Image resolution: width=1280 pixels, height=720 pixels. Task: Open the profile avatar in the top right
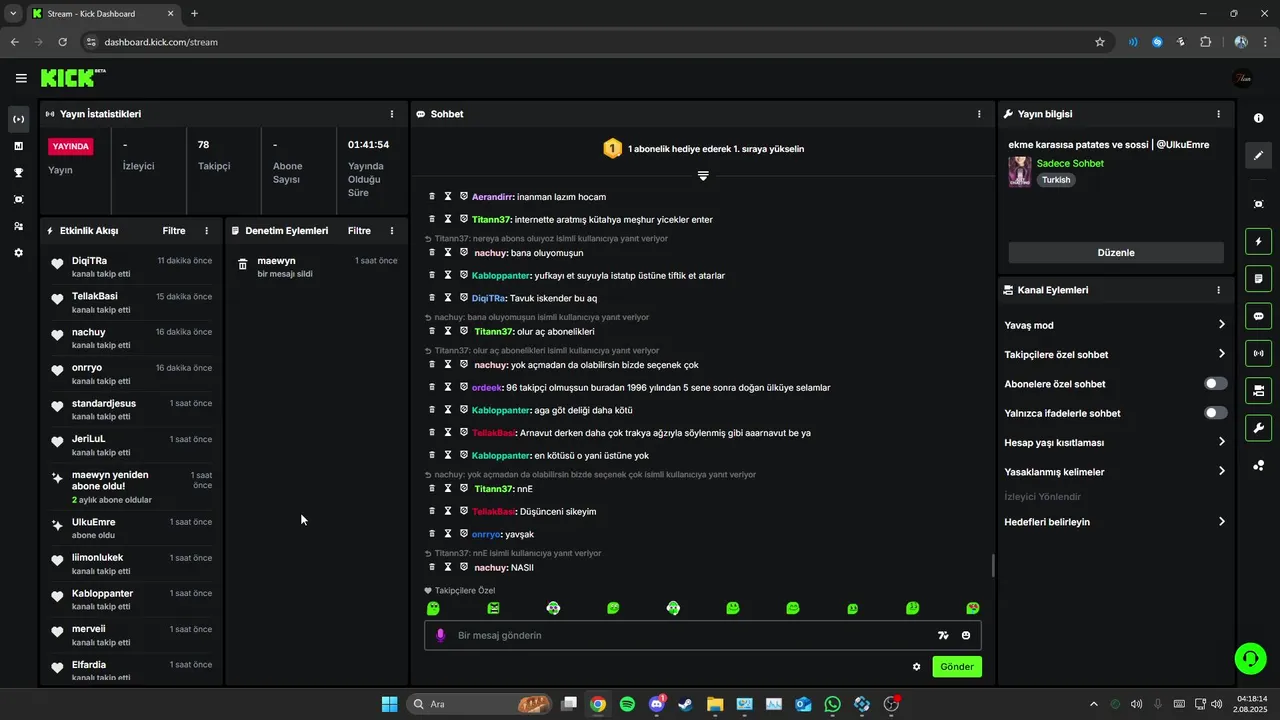click(1243, 78)
